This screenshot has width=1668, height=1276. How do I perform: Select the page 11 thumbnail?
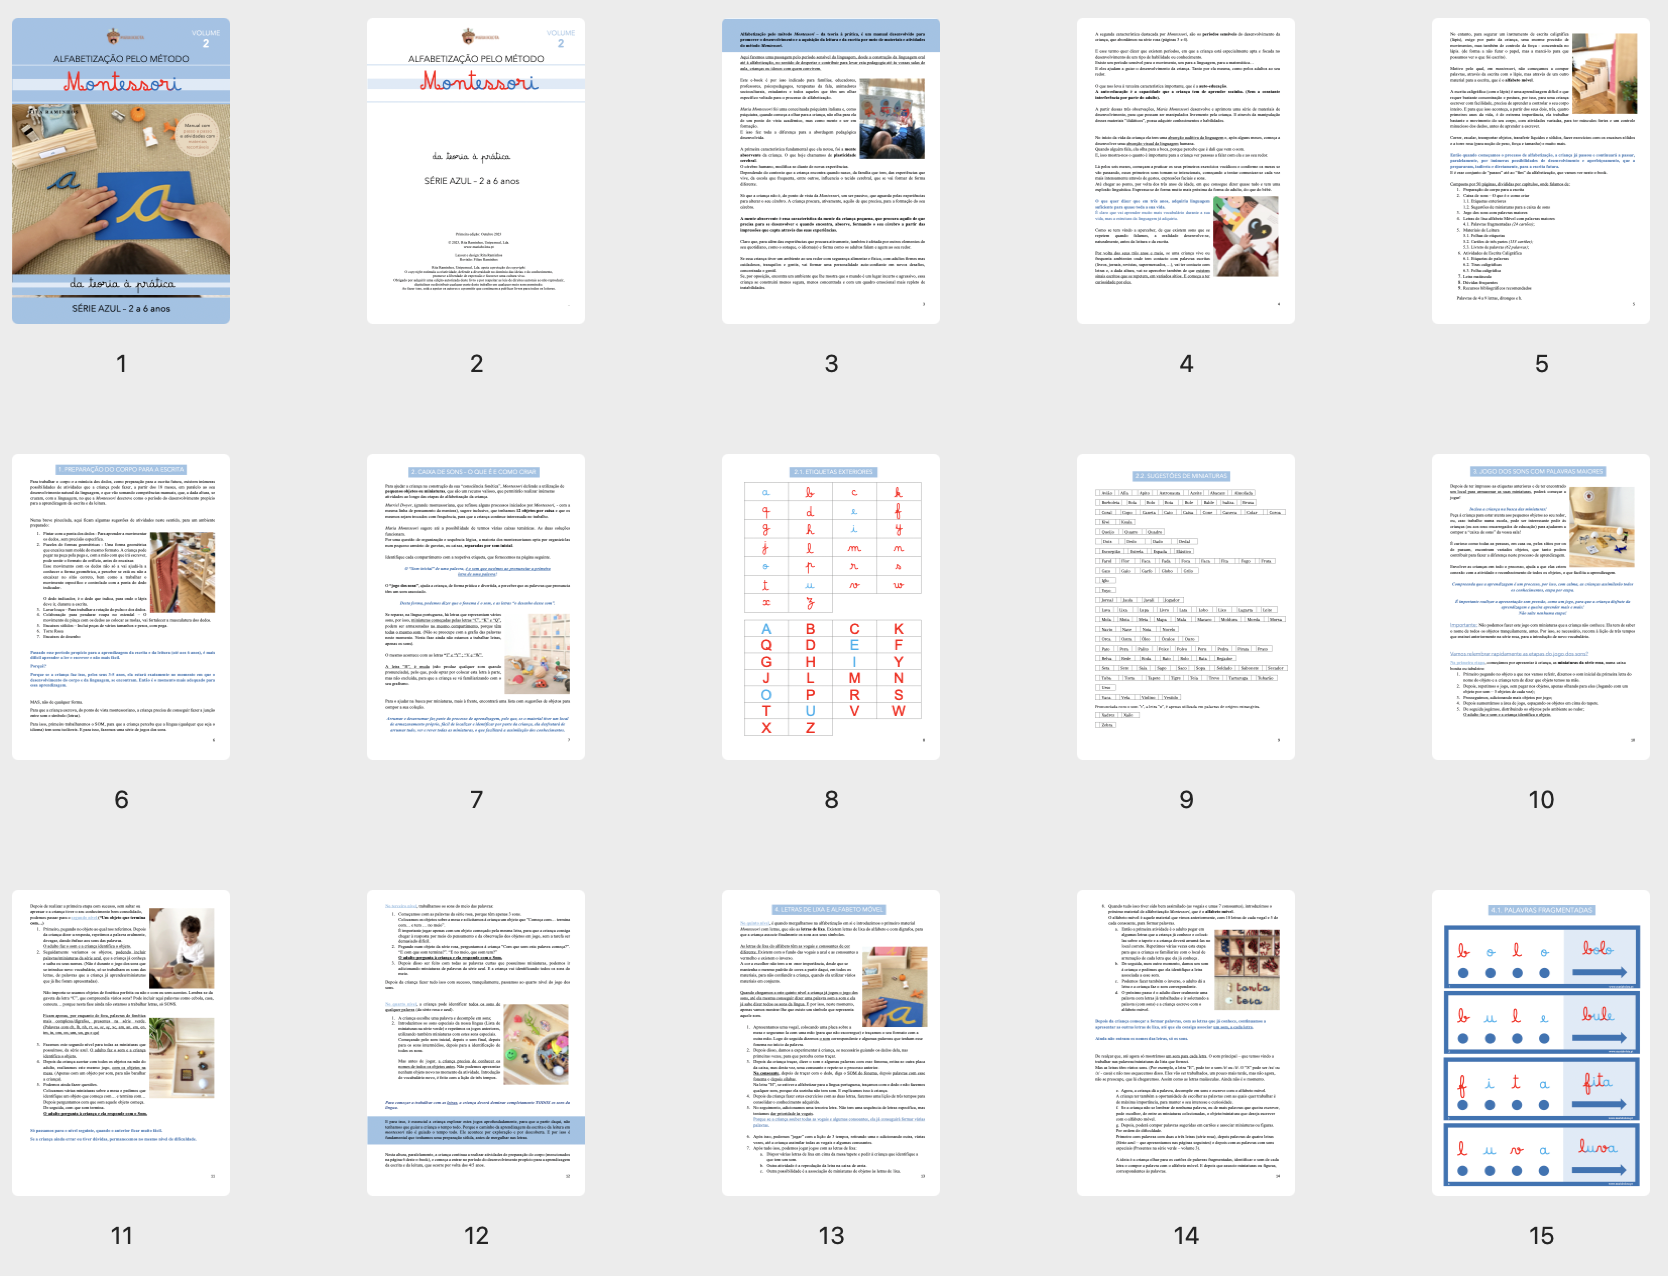121,1043
